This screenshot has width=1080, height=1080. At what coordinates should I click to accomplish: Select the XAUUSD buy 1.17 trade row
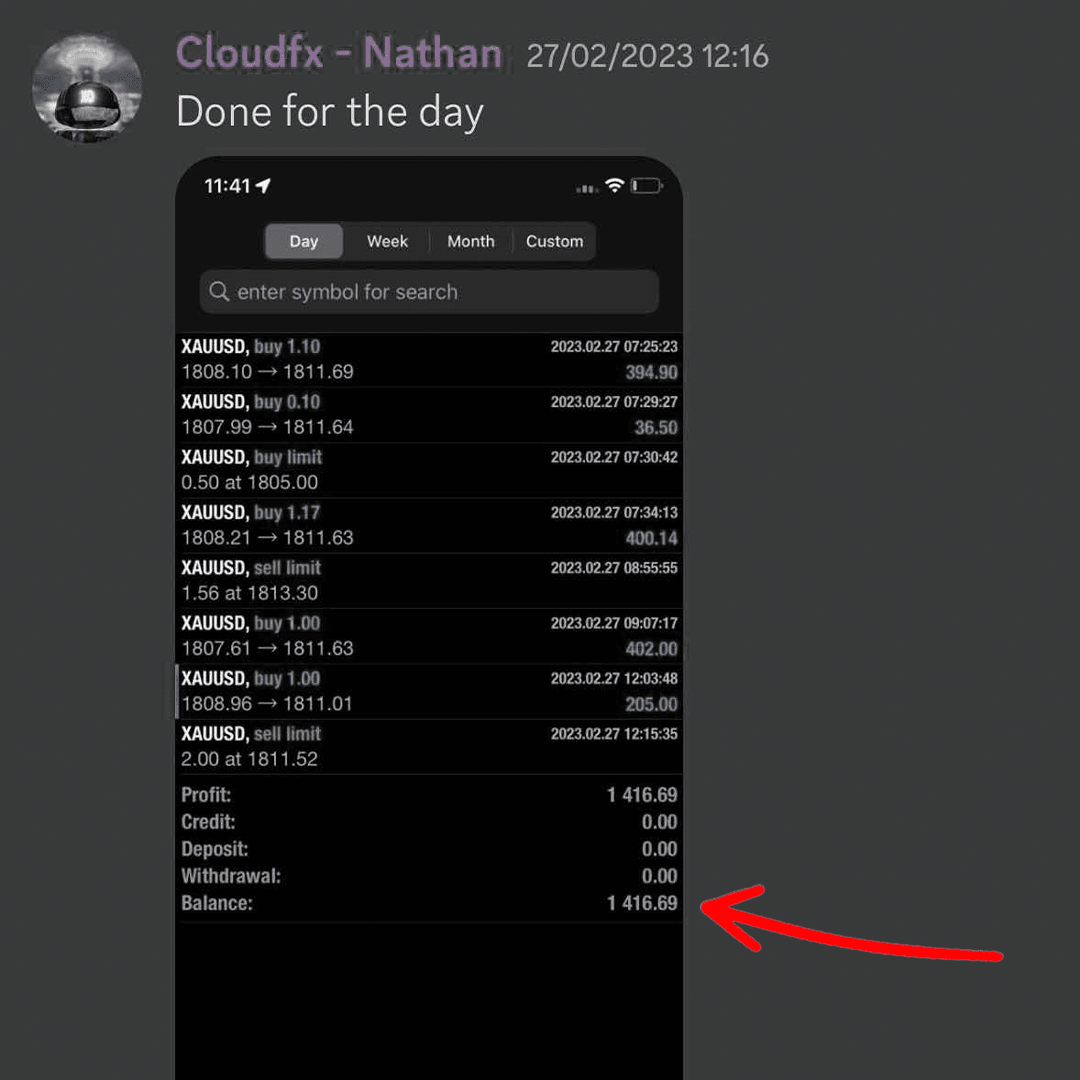429,526
